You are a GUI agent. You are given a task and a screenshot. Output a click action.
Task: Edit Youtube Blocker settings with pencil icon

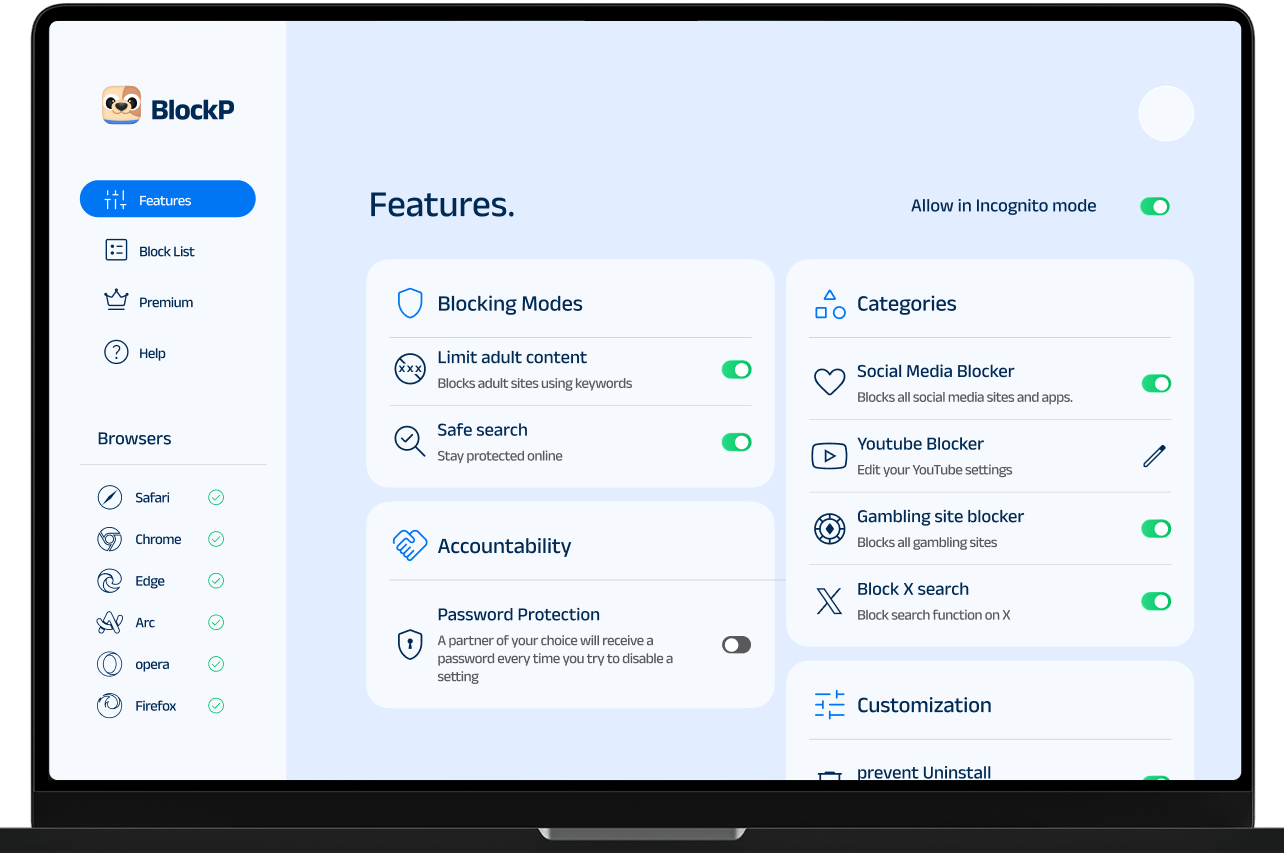pos(1155,456)
